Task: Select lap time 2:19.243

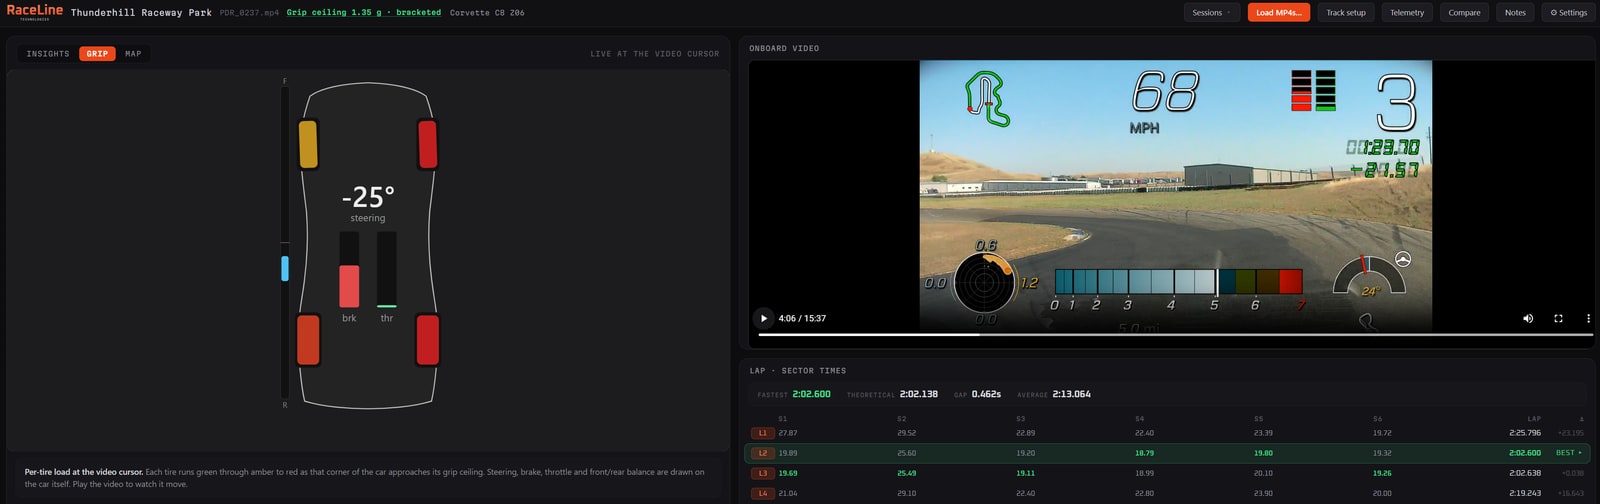Action: [x=1525, y=493]
